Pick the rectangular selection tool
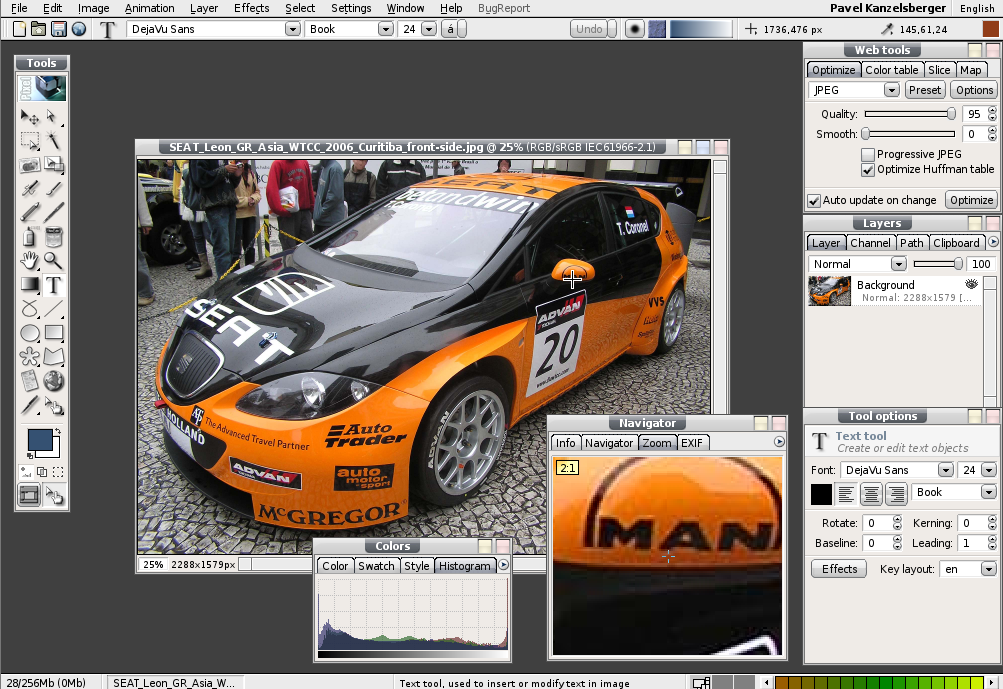The image size is (1003, 689). (29, 140)
